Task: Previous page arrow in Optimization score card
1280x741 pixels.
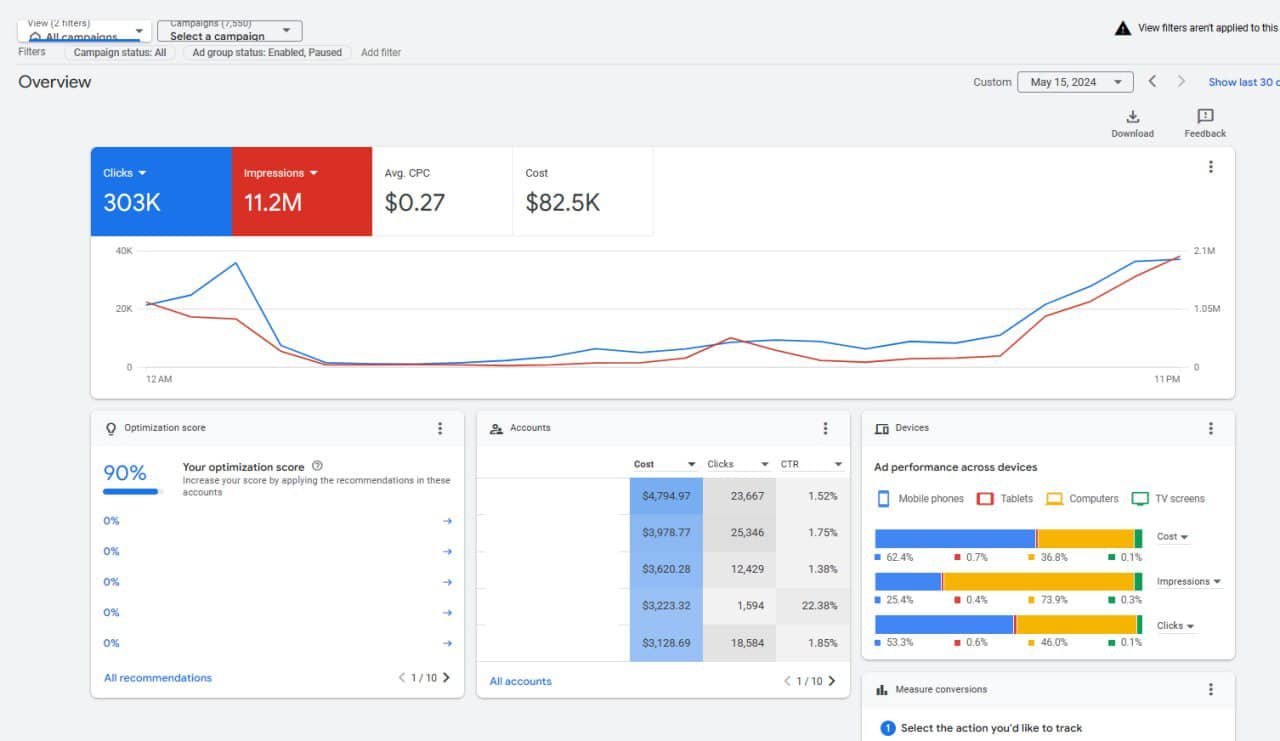Action: tap(402, 677)
